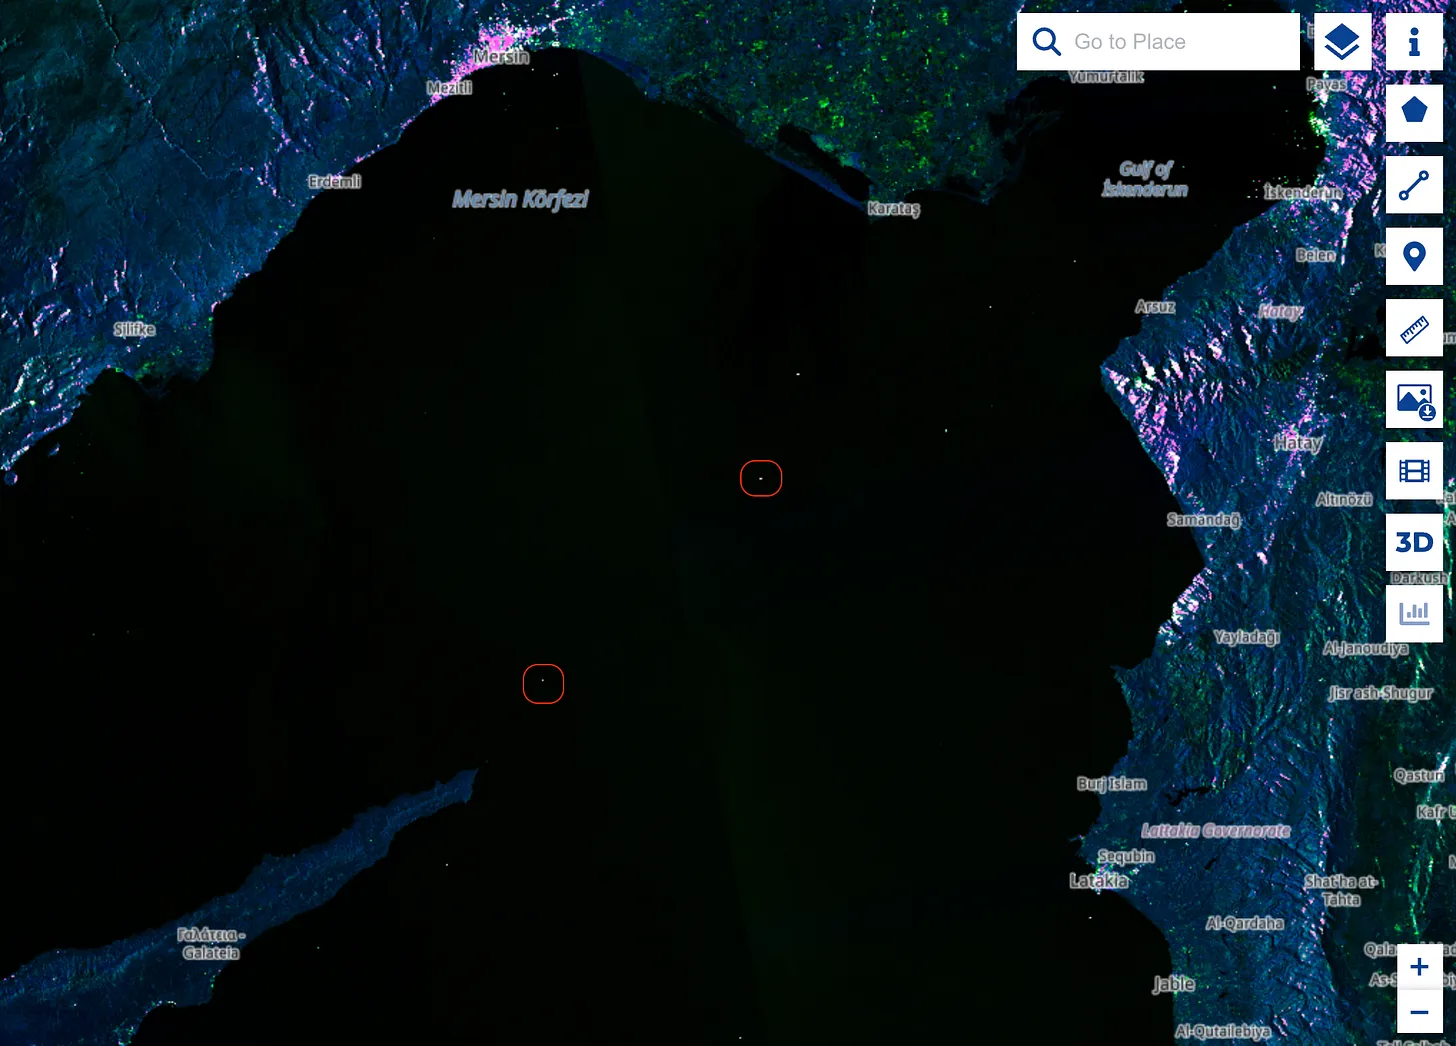Open the histogram chart tool
Viewport: 1456px width, 1046px height.
click(x=1414, y=613)
